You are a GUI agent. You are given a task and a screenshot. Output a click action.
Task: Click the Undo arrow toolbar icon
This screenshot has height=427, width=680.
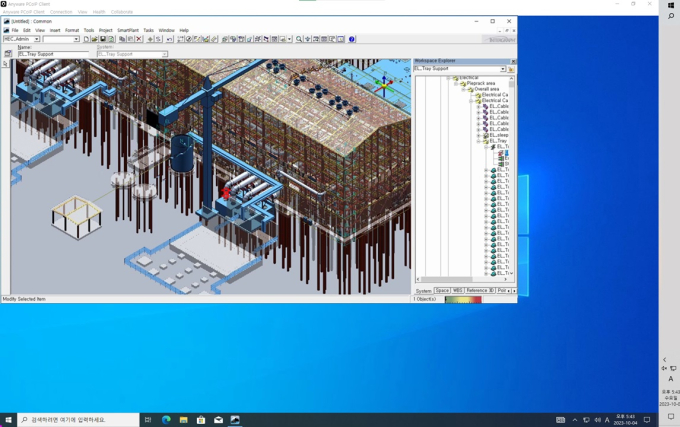pos(169,39)
